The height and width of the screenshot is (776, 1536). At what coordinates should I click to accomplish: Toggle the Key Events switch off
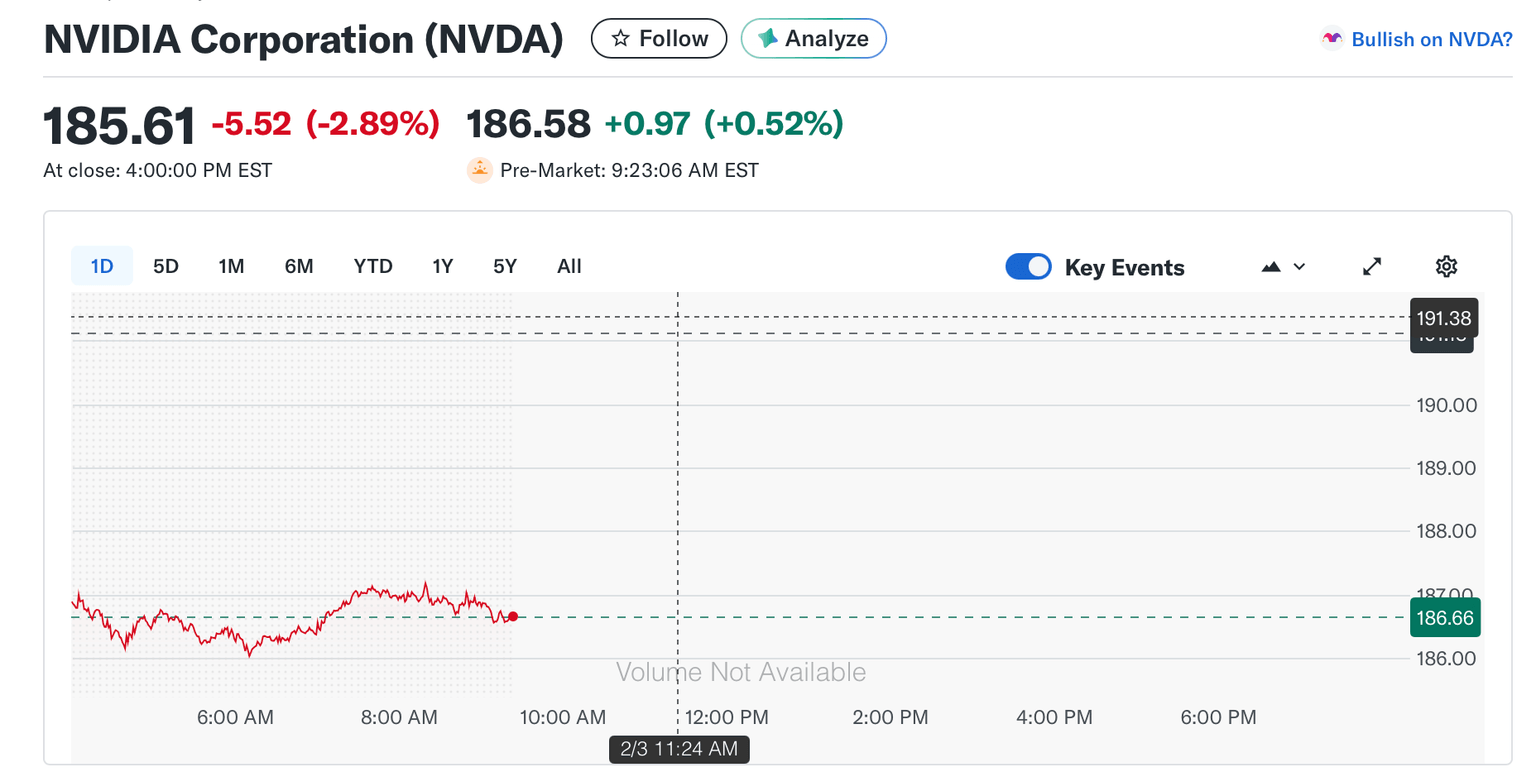tap(1028, 267)
